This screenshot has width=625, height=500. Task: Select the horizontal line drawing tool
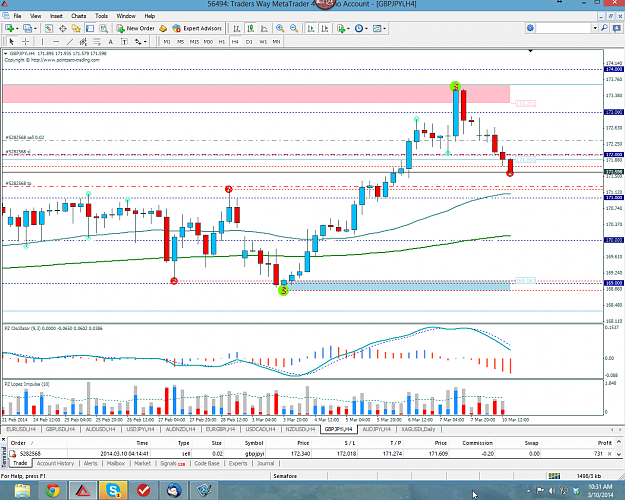[56, 41]
